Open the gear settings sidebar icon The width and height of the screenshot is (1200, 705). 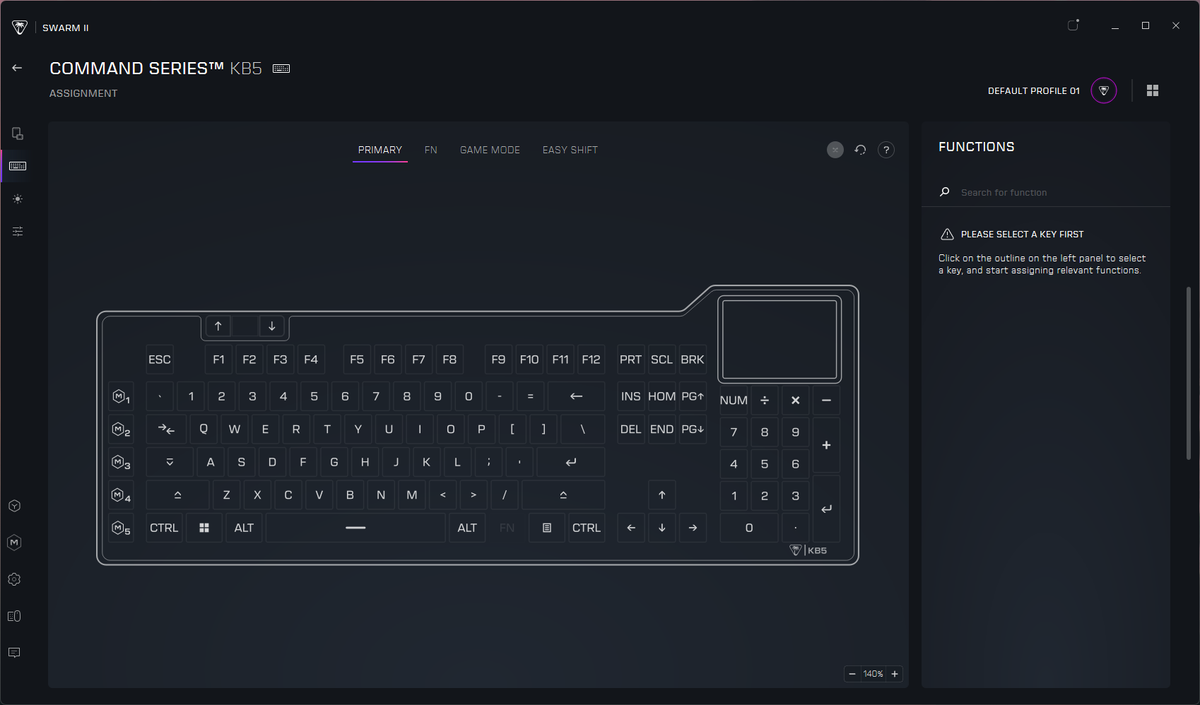15,579
